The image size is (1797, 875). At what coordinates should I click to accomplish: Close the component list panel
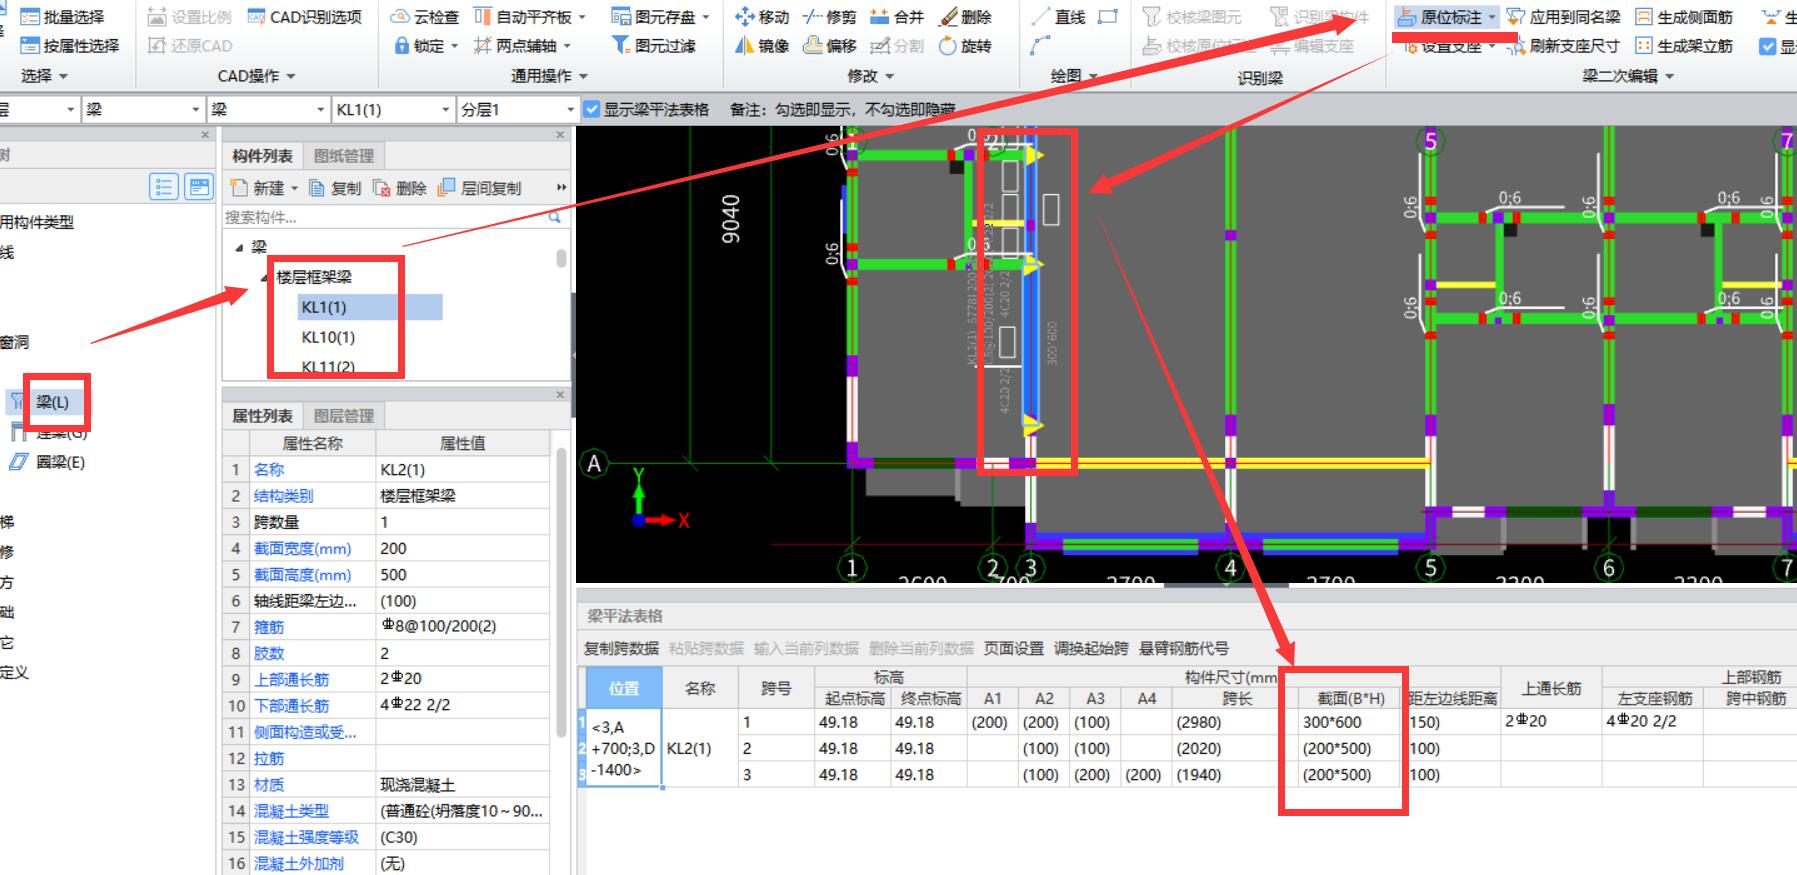coord(559,135)
